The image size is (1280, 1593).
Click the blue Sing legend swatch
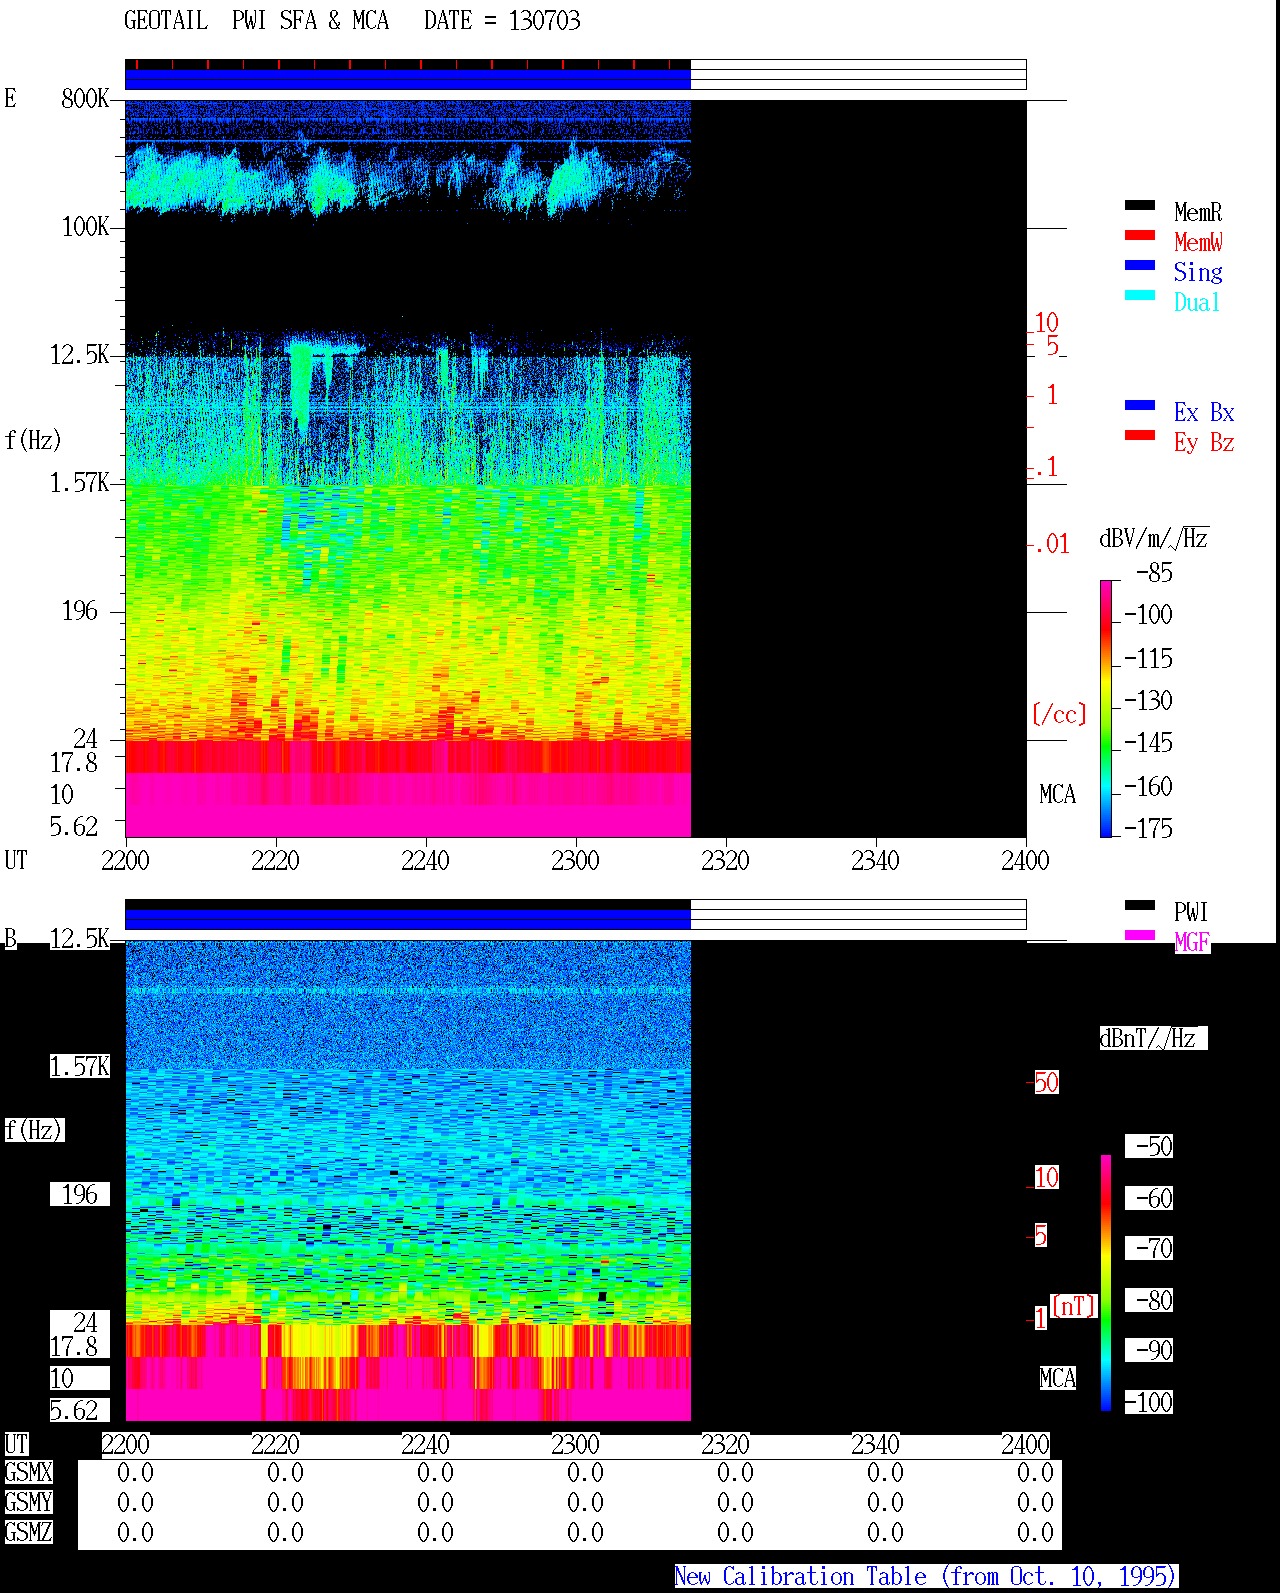[x=1140, y=265]
